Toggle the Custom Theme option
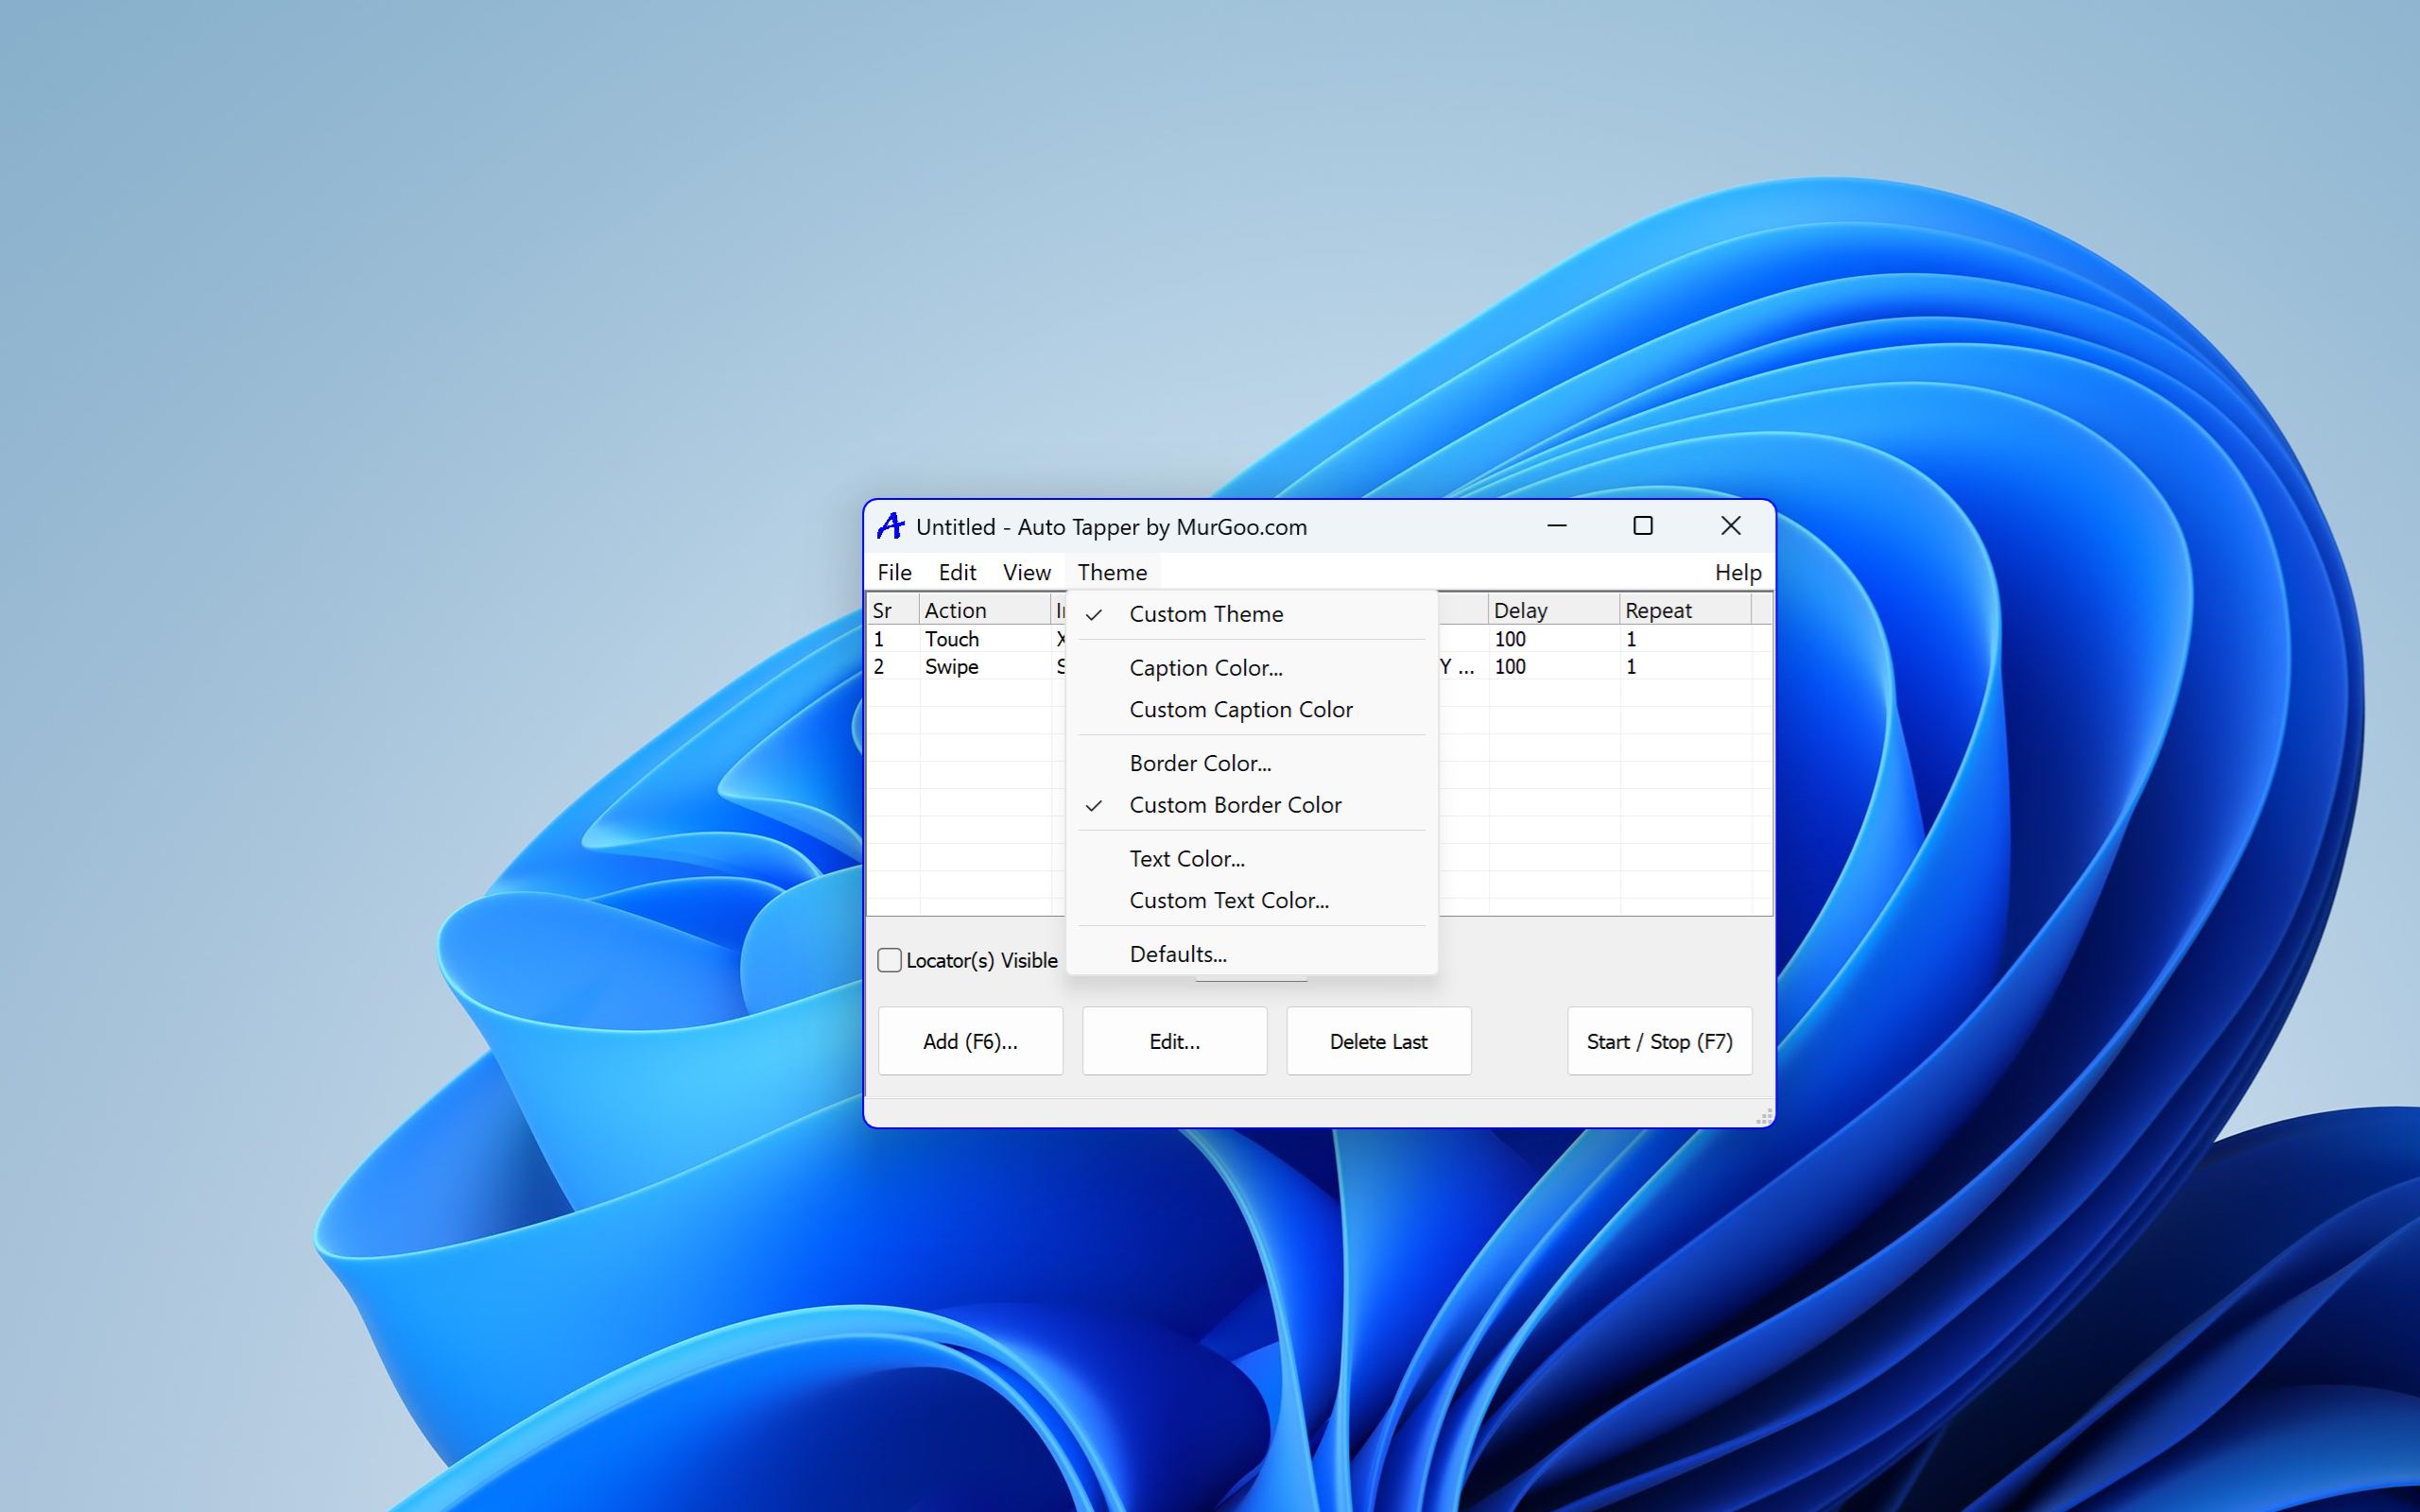Image resolution: width=2420 pixels, height=1512 pixels. click(x=1206, y=613)
